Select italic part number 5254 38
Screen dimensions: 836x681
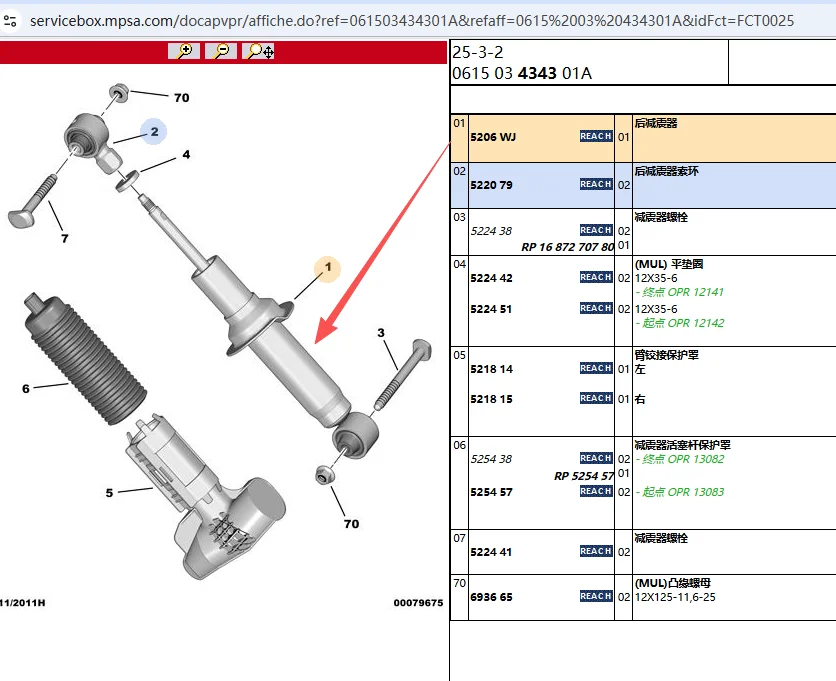click(x=491, y=459)
